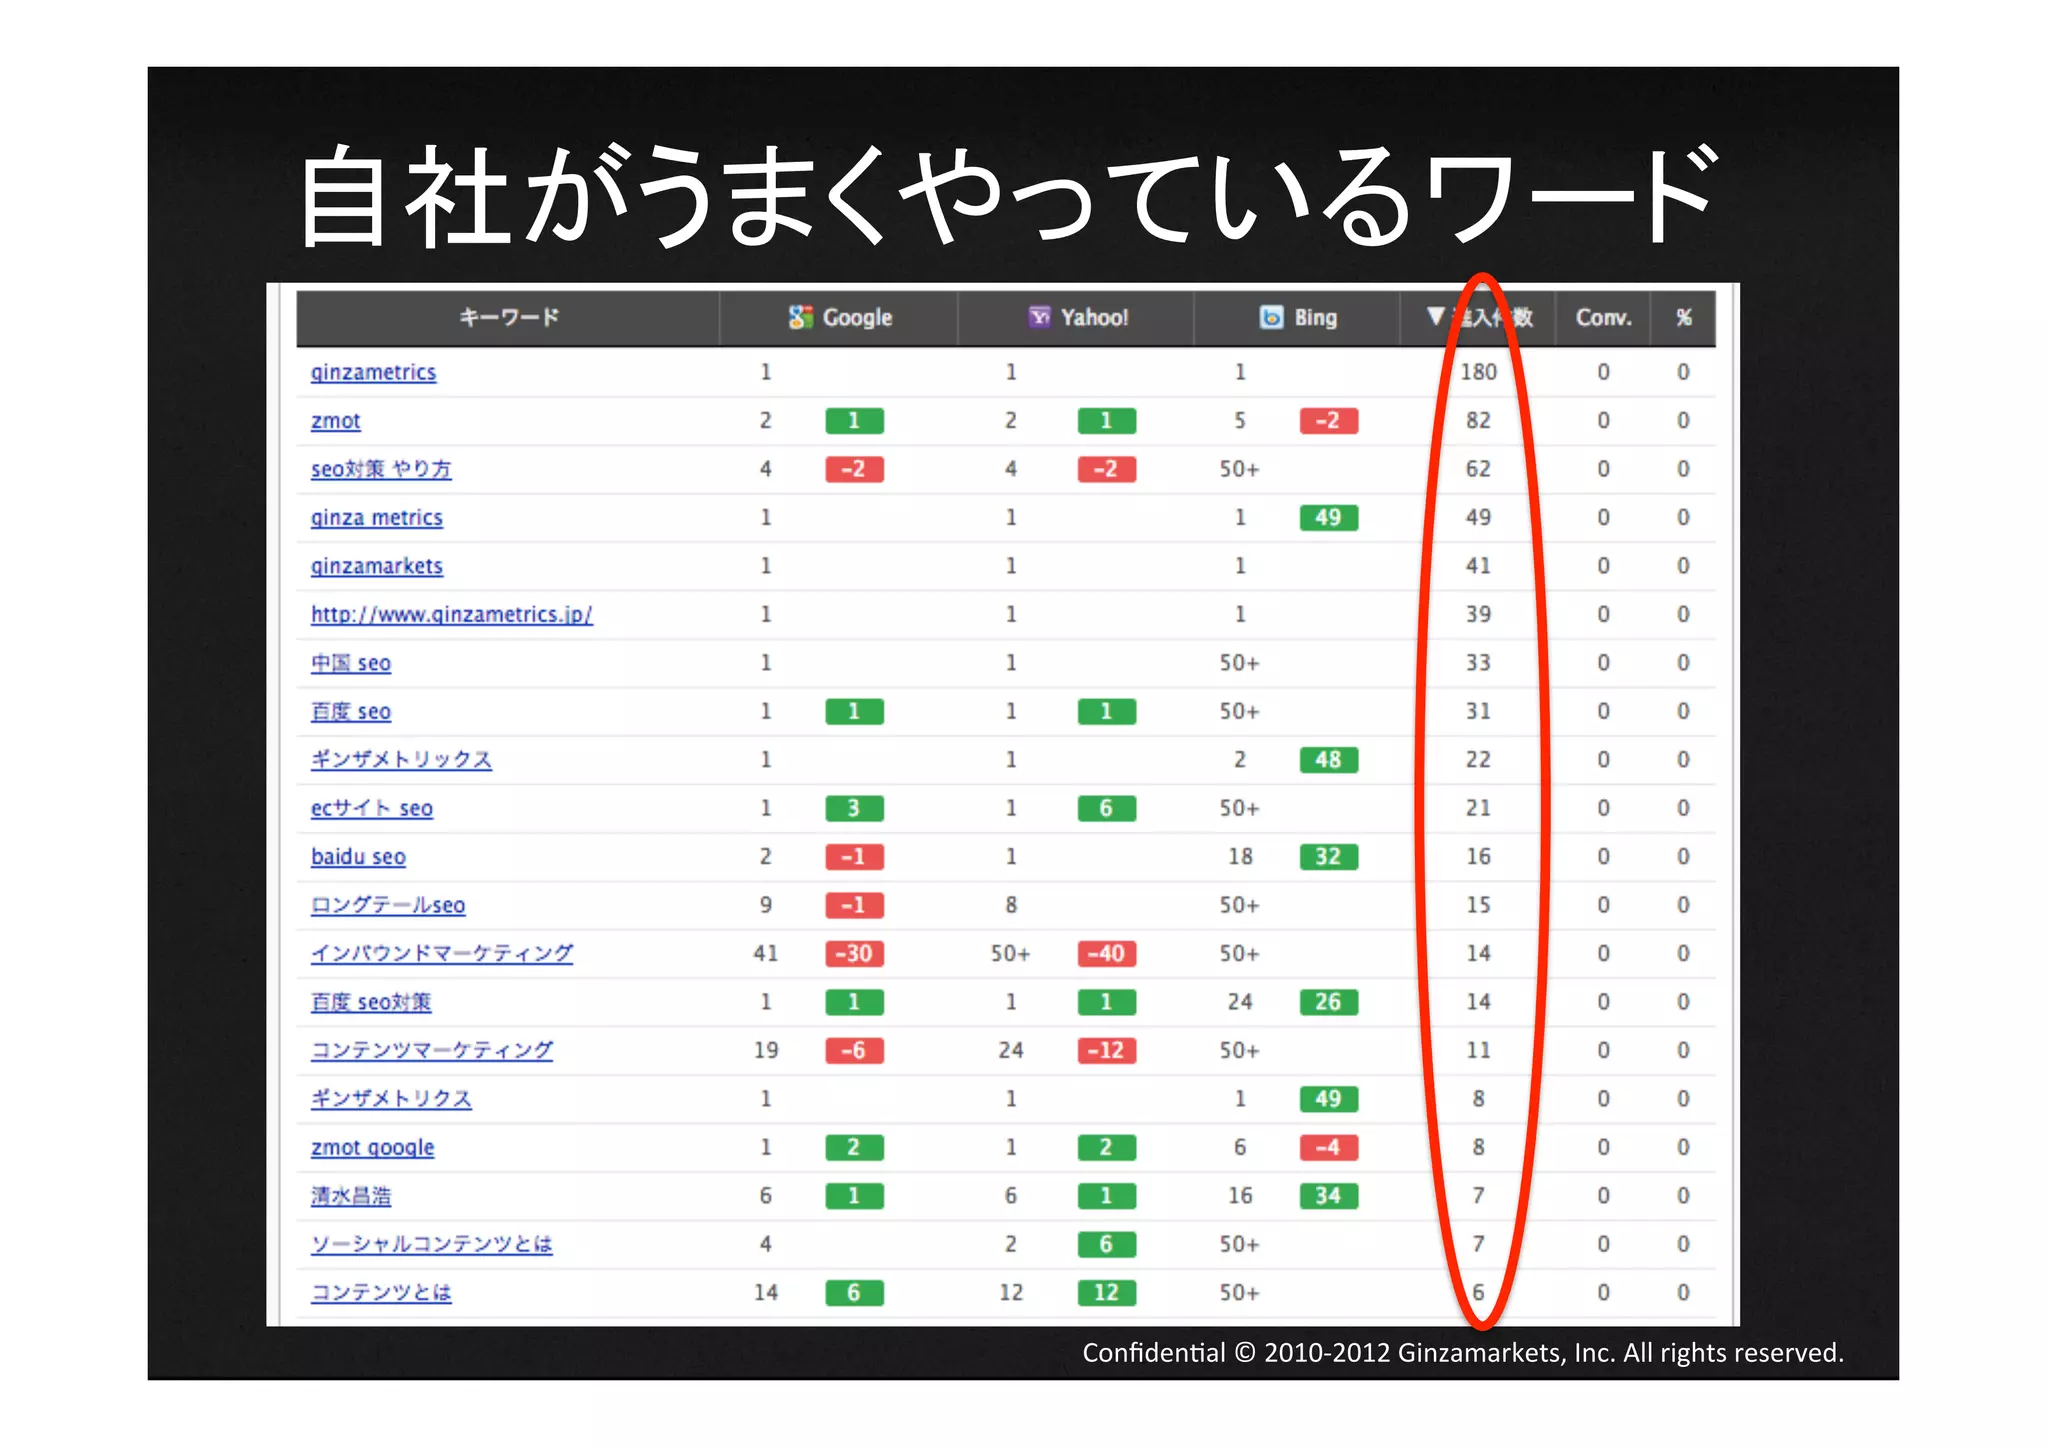Viewport: 2048px width, 1447px height.
Task: Open the コンテンツとは keyword link
Action: (381, 1293)
